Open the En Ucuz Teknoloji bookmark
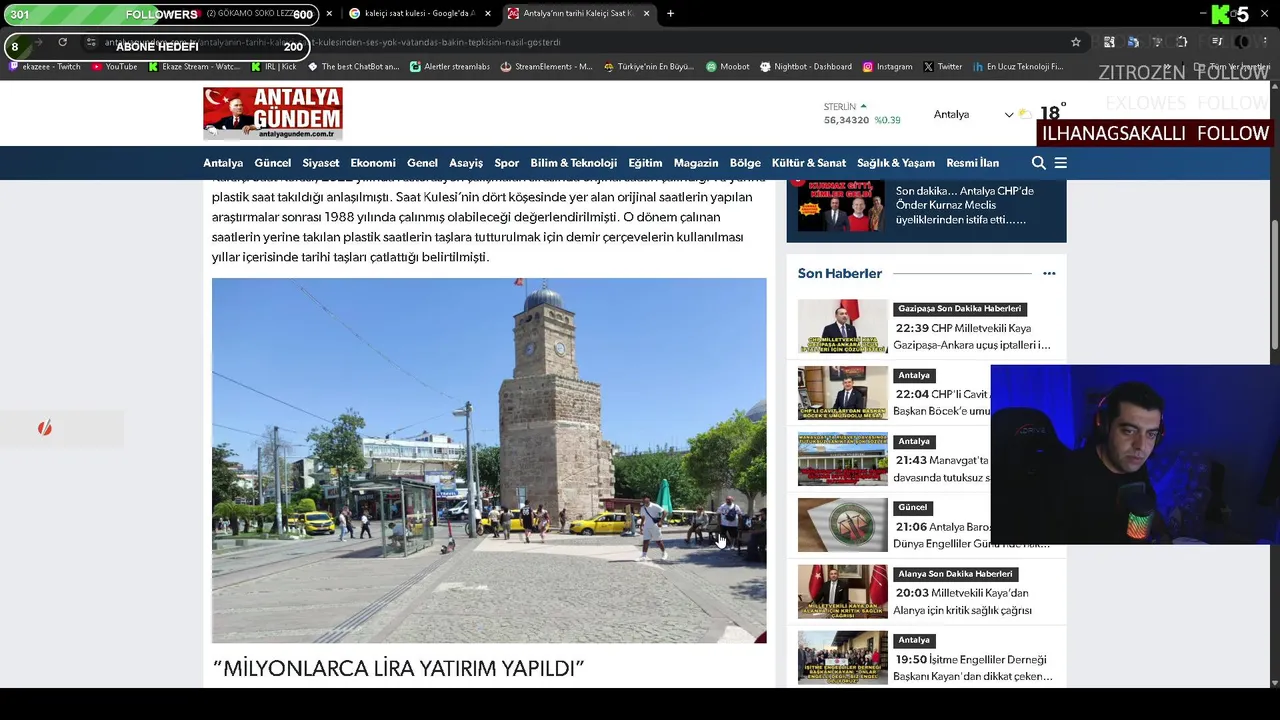The height and width of the screenshot is (720, 1280). (1017, 67)
